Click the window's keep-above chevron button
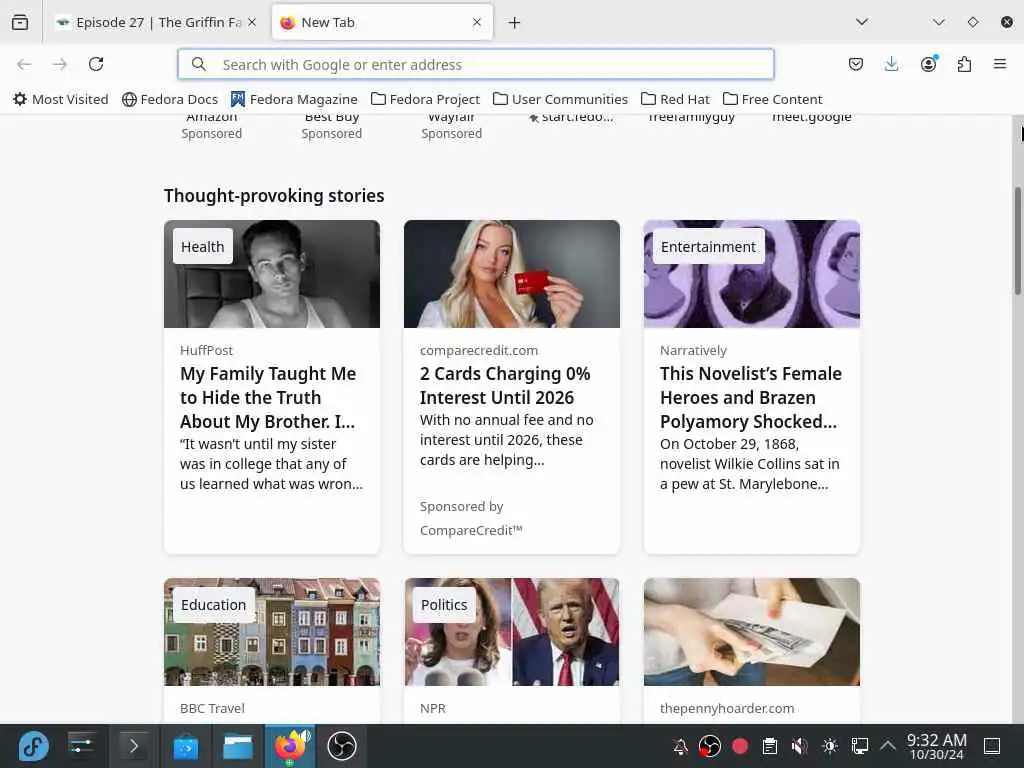Viewport: 1024px width, 768px height. (x=938, y=22)
